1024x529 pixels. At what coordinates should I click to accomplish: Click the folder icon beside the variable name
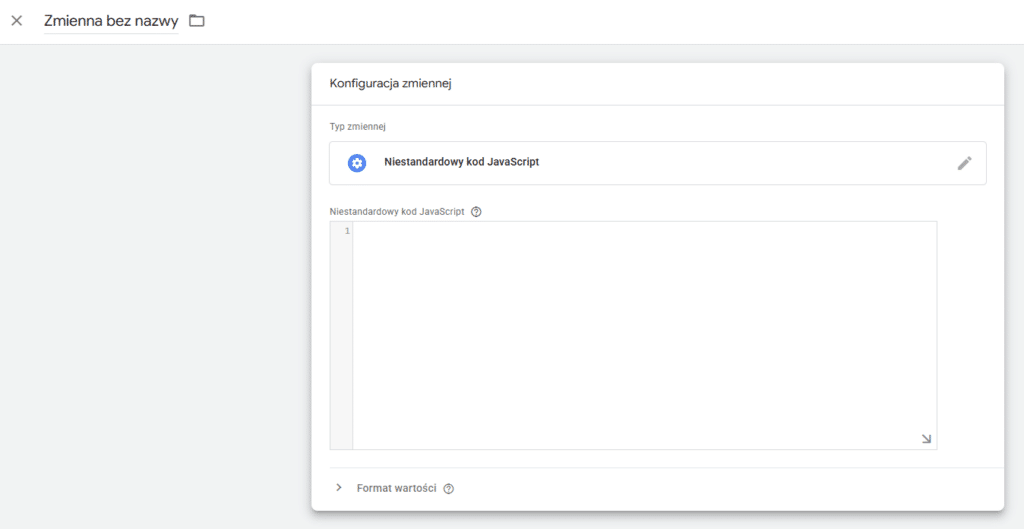(x=197, y=21)
